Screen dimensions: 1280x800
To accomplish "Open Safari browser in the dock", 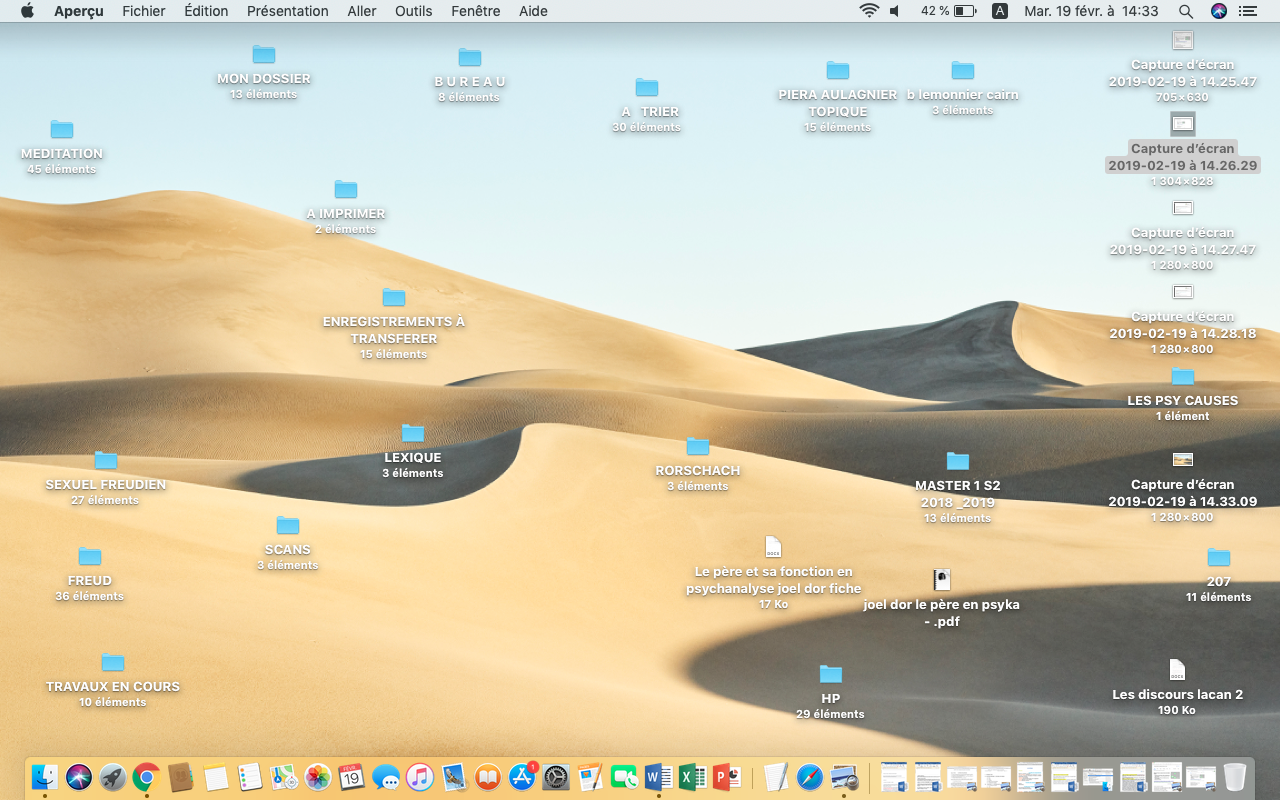I will (810, 777).
